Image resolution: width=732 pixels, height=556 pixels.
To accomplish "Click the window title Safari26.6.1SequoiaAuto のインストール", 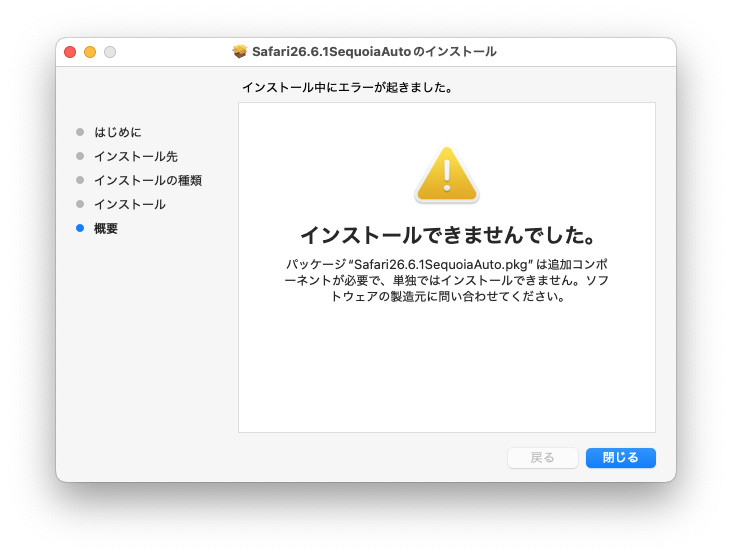I will (x=374, y=51).
